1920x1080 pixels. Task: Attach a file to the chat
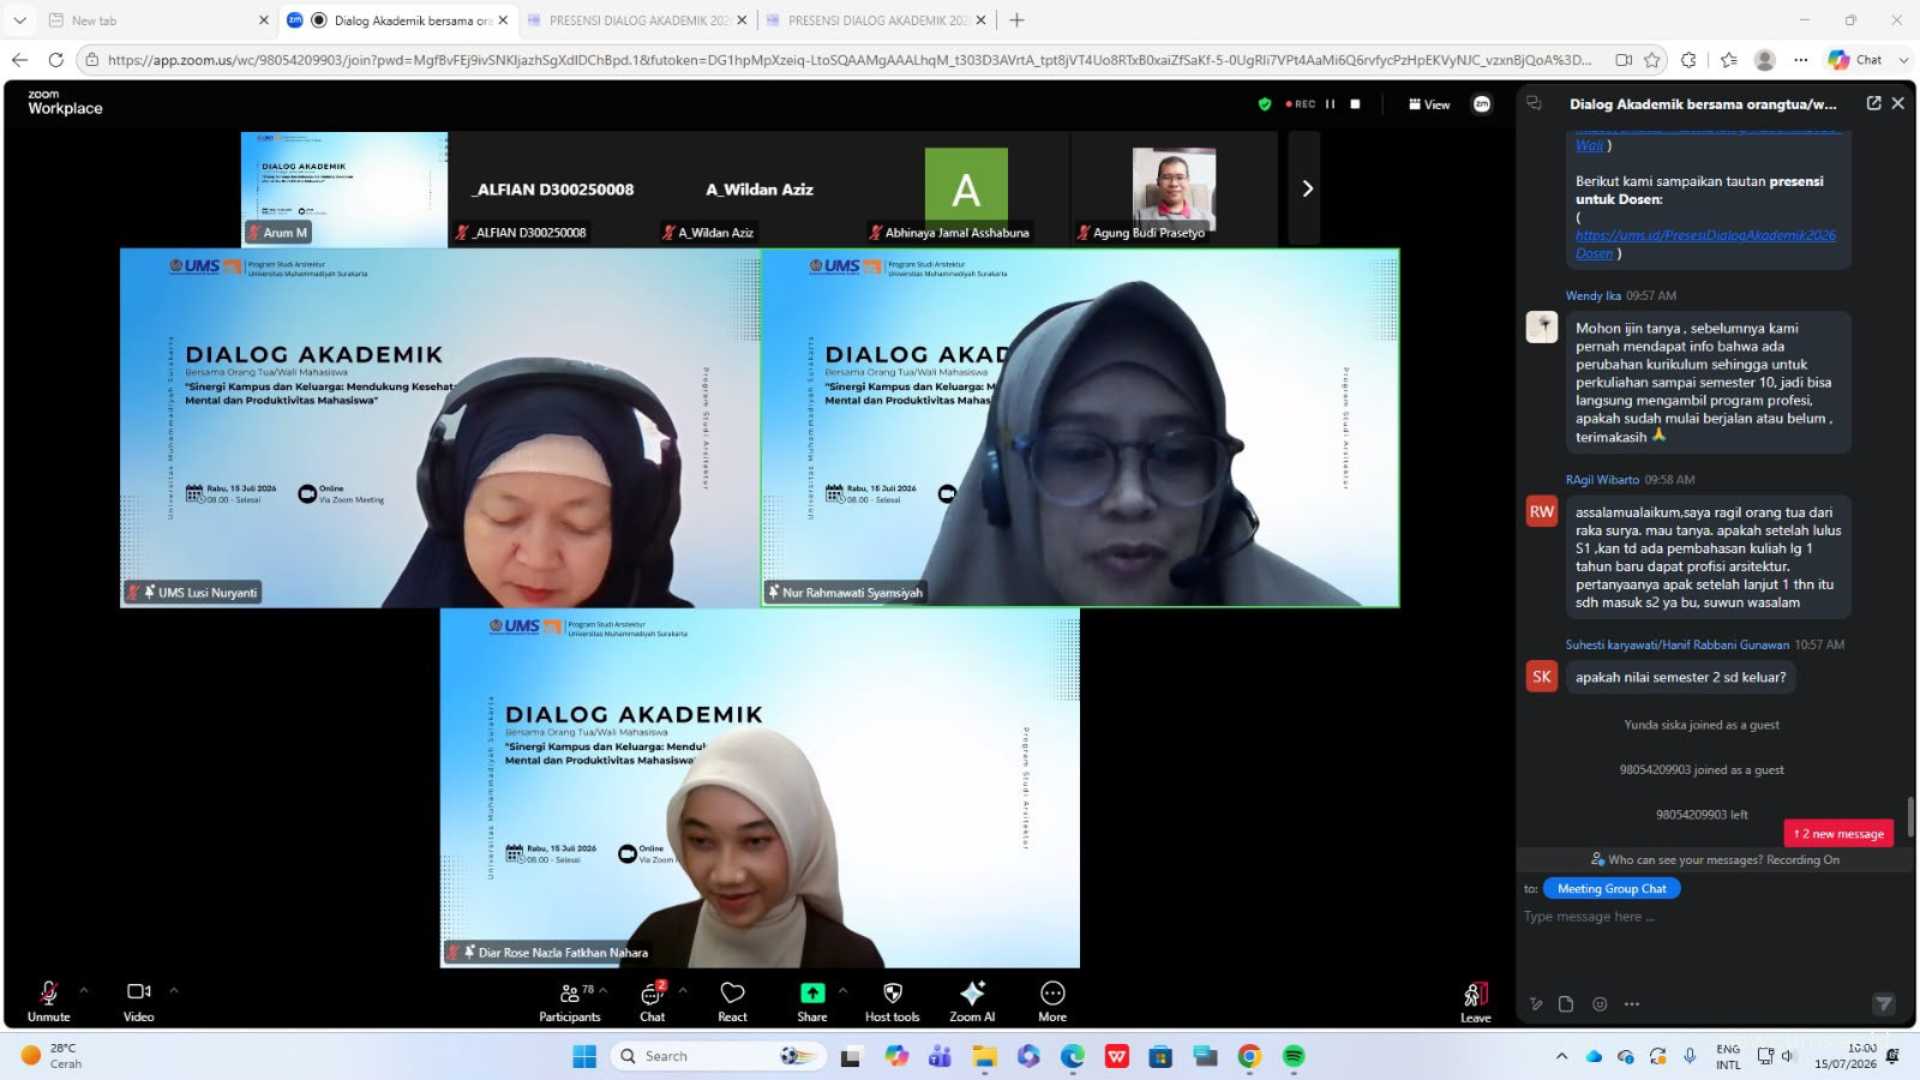pos(1566,1004)
